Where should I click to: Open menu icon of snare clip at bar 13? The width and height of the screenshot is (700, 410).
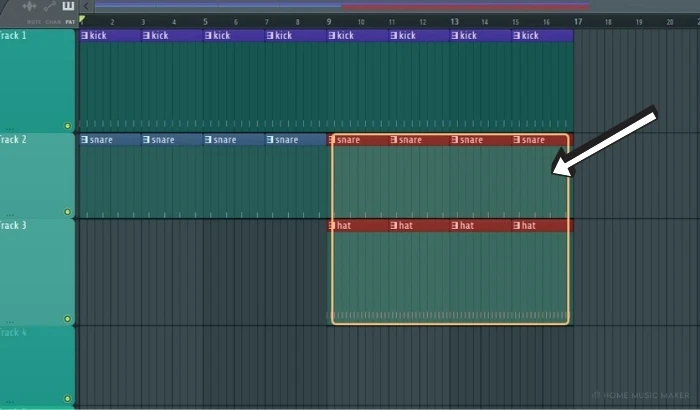[455, 140]
